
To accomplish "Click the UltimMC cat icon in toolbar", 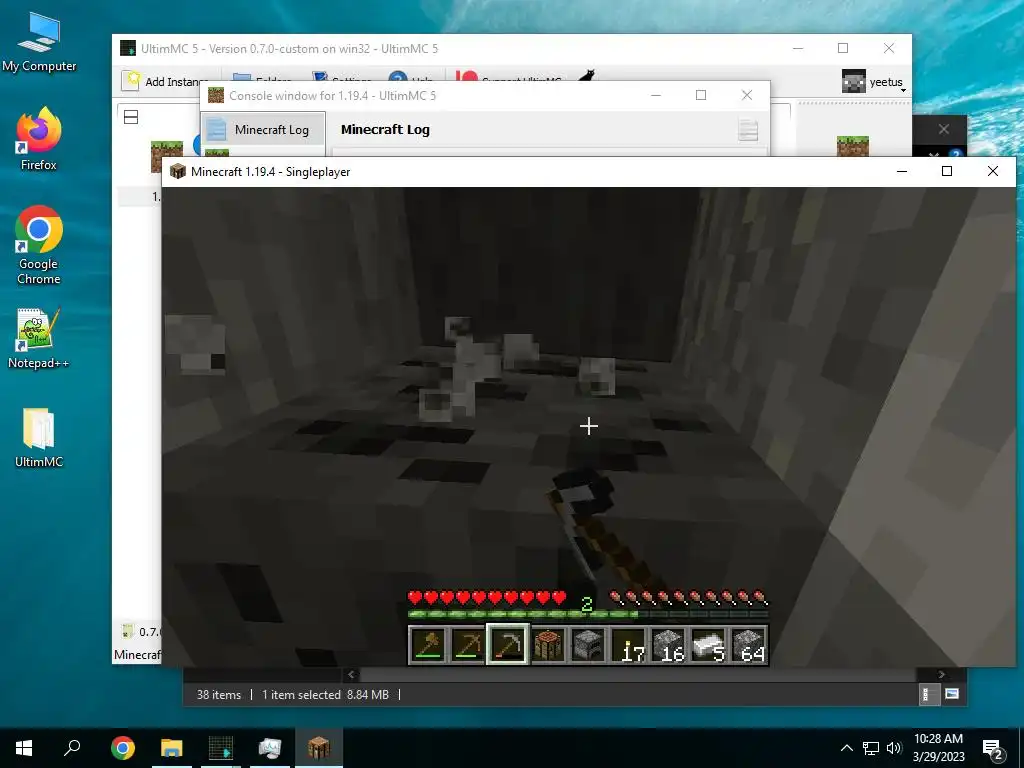I will click(x=586, y=76).
